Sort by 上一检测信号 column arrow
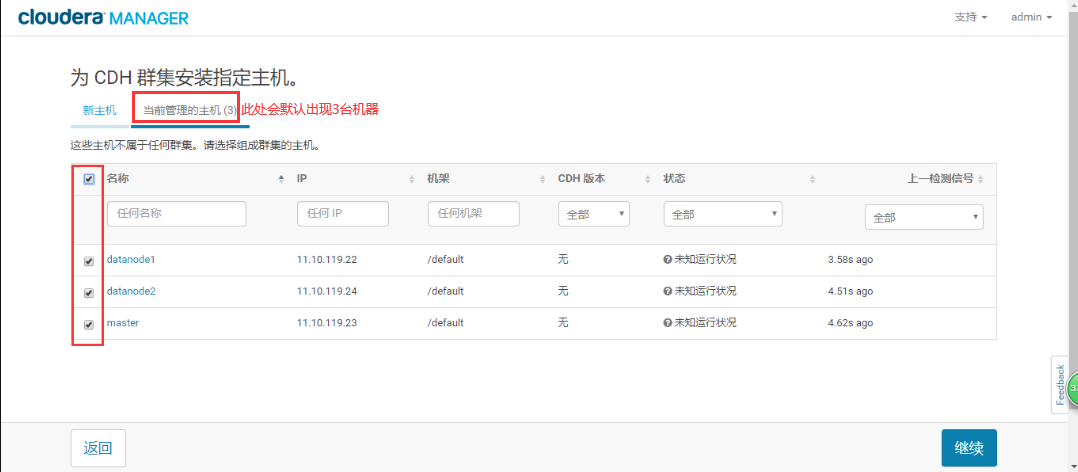This screenshot has width=1078, height=472. tap(980, 179)
